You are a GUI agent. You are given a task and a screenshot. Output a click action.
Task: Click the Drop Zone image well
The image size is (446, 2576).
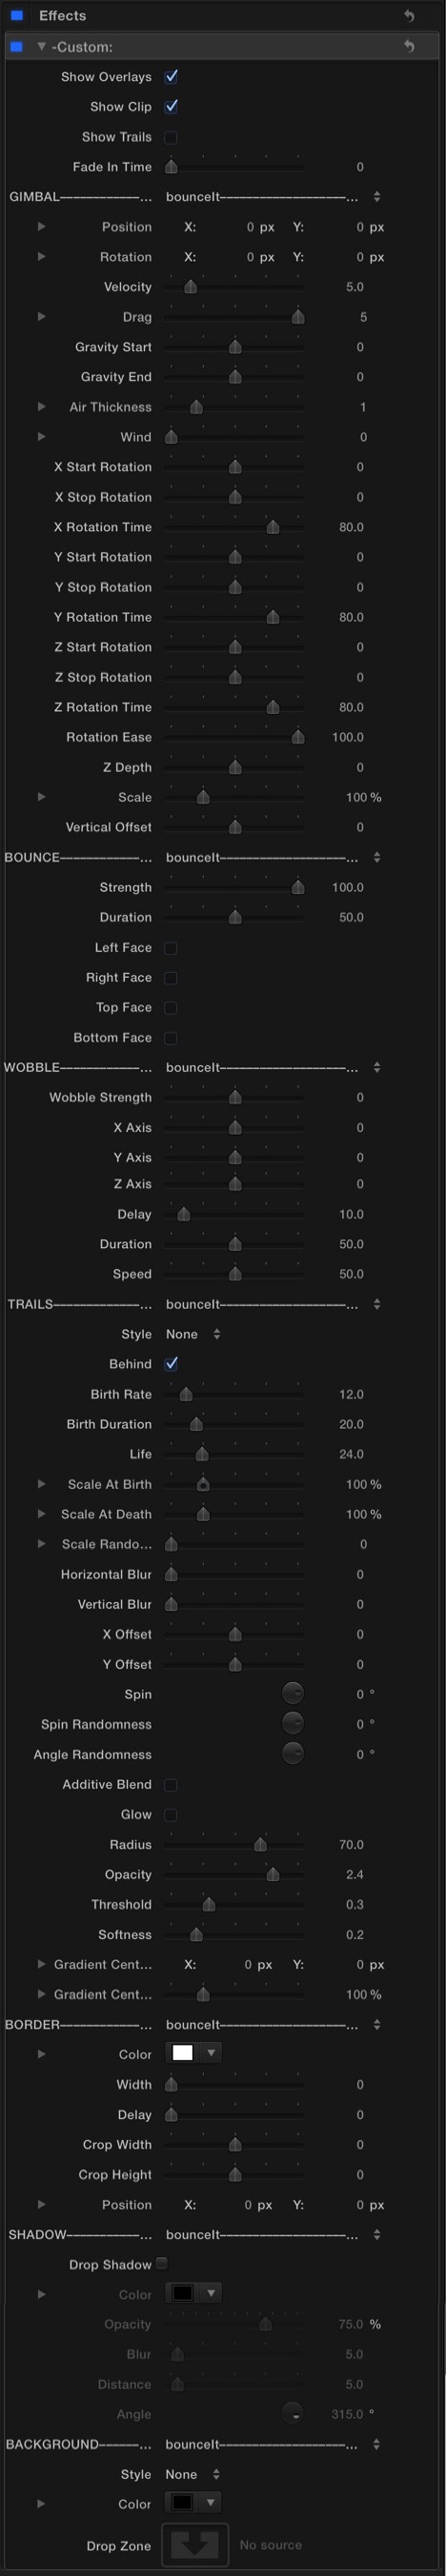(x=195, y=2545)
